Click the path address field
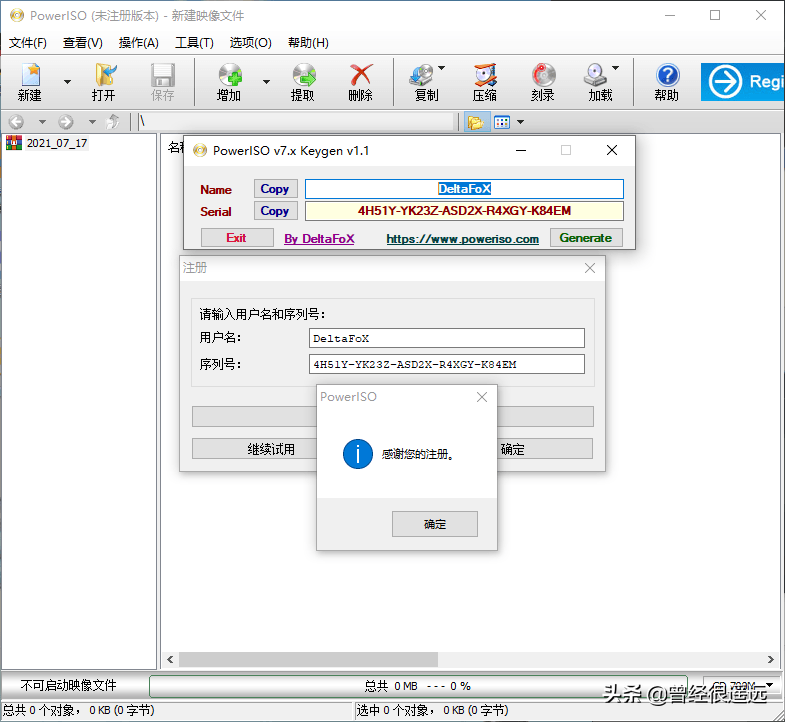The height and width of the screenshot is (722, 785). point(295,122)
